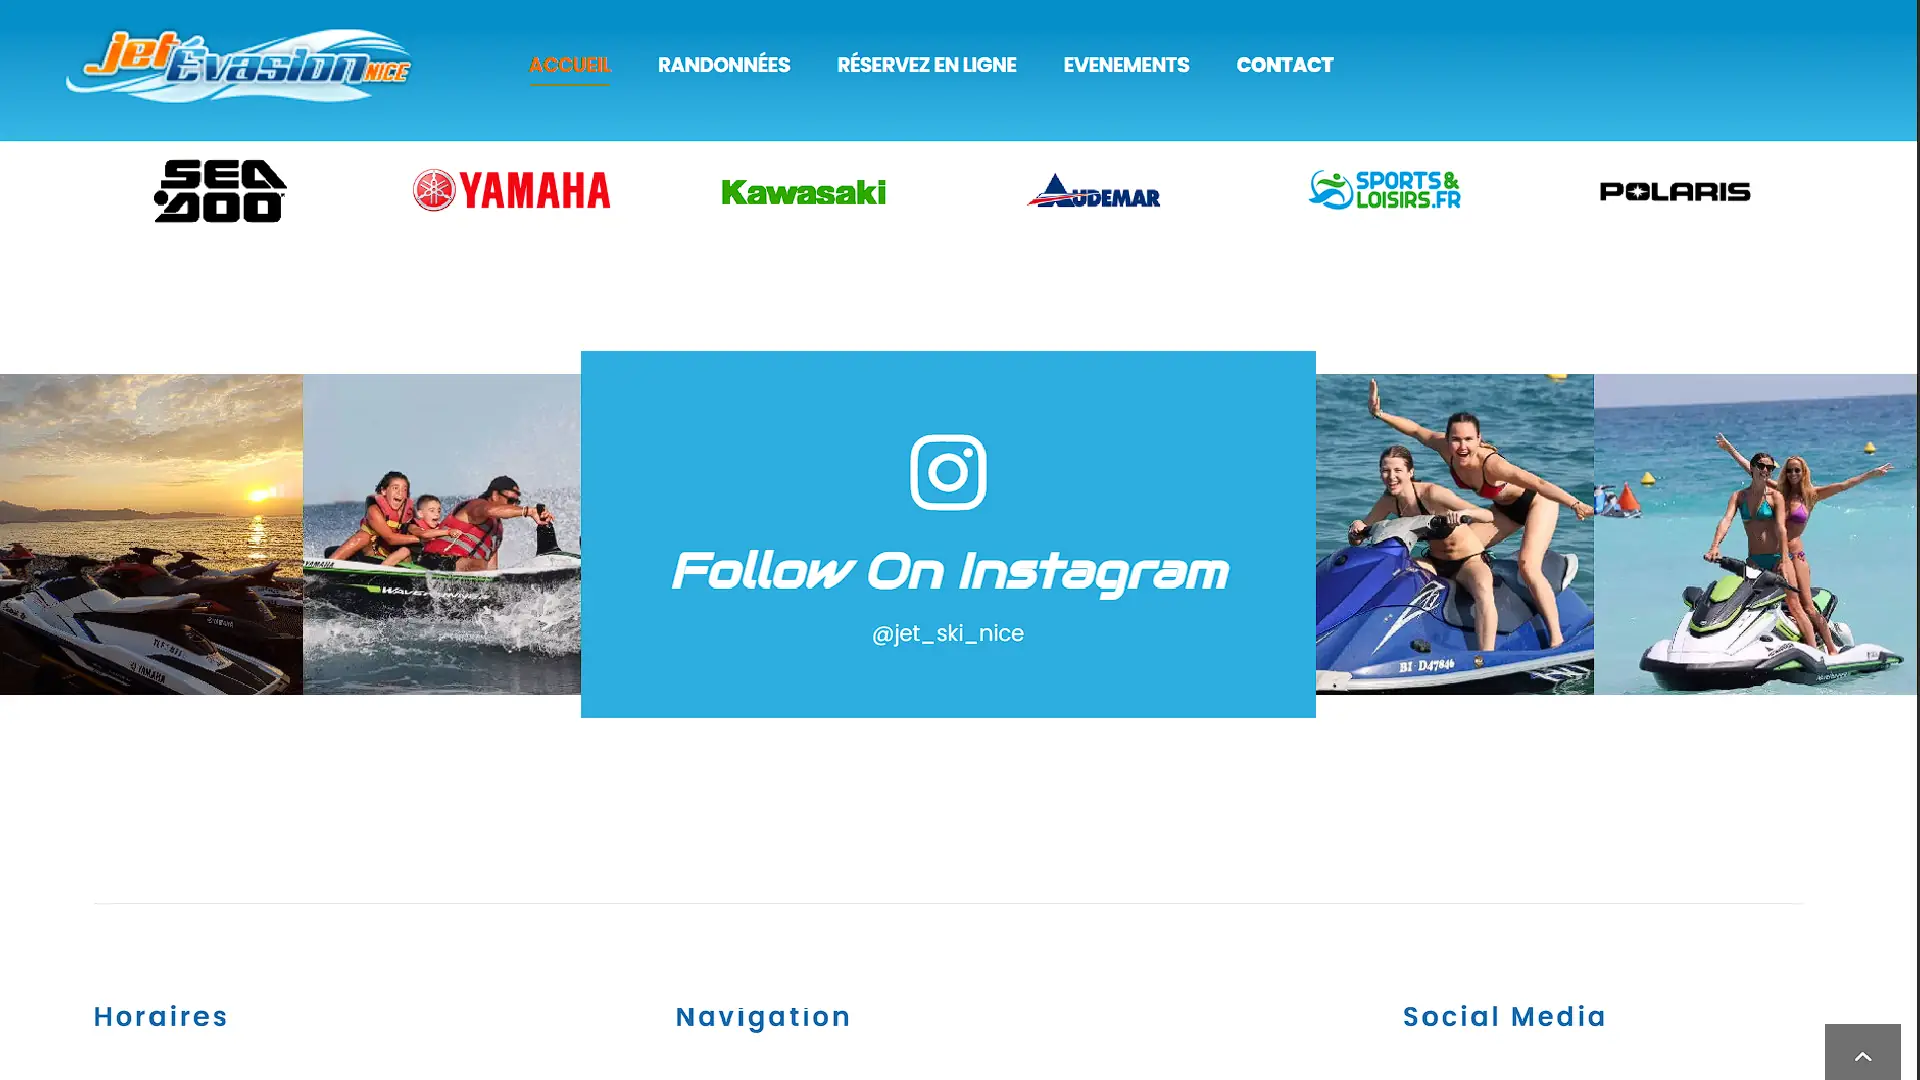Click the Follow On Instagram heading
Screen dimensions: 1920x1080
(x=948, y=572)
